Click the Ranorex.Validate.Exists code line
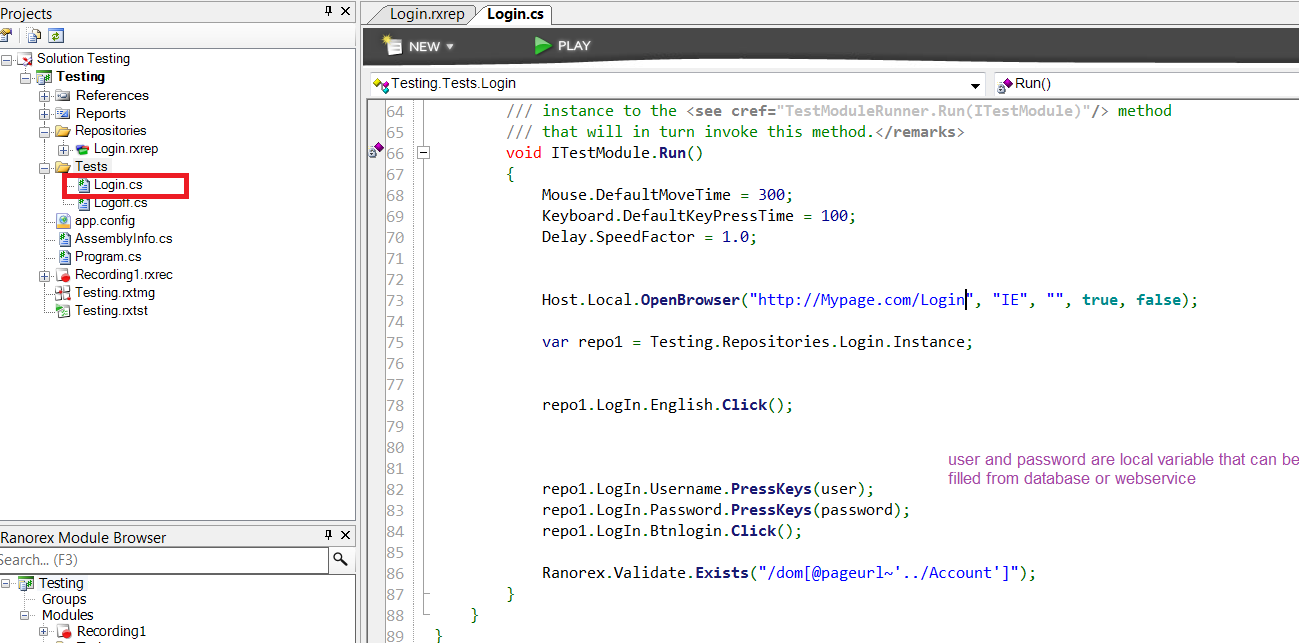The width and height of the screenshot is (1299, 643). tap(789, 573)
